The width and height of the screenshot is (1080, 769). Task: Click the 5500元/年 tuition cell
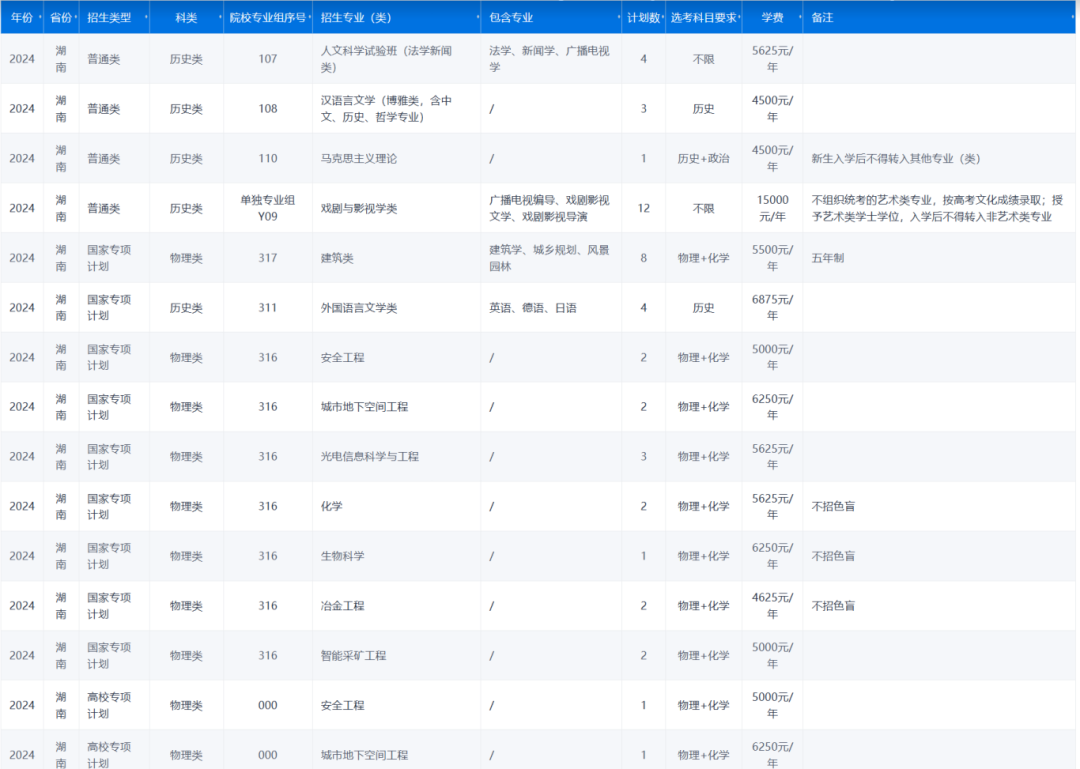772,258
